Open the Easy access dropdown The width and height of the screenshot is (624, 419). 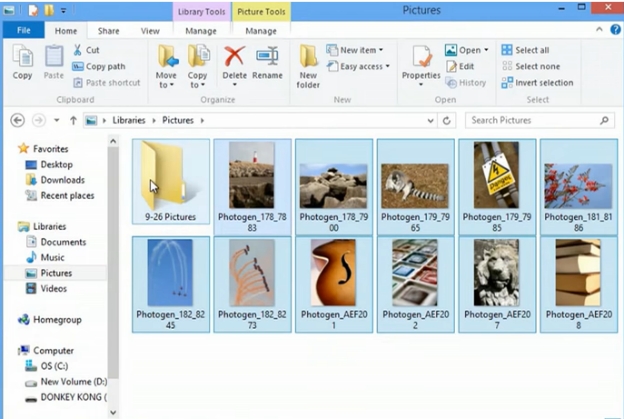tap(358, 66)
